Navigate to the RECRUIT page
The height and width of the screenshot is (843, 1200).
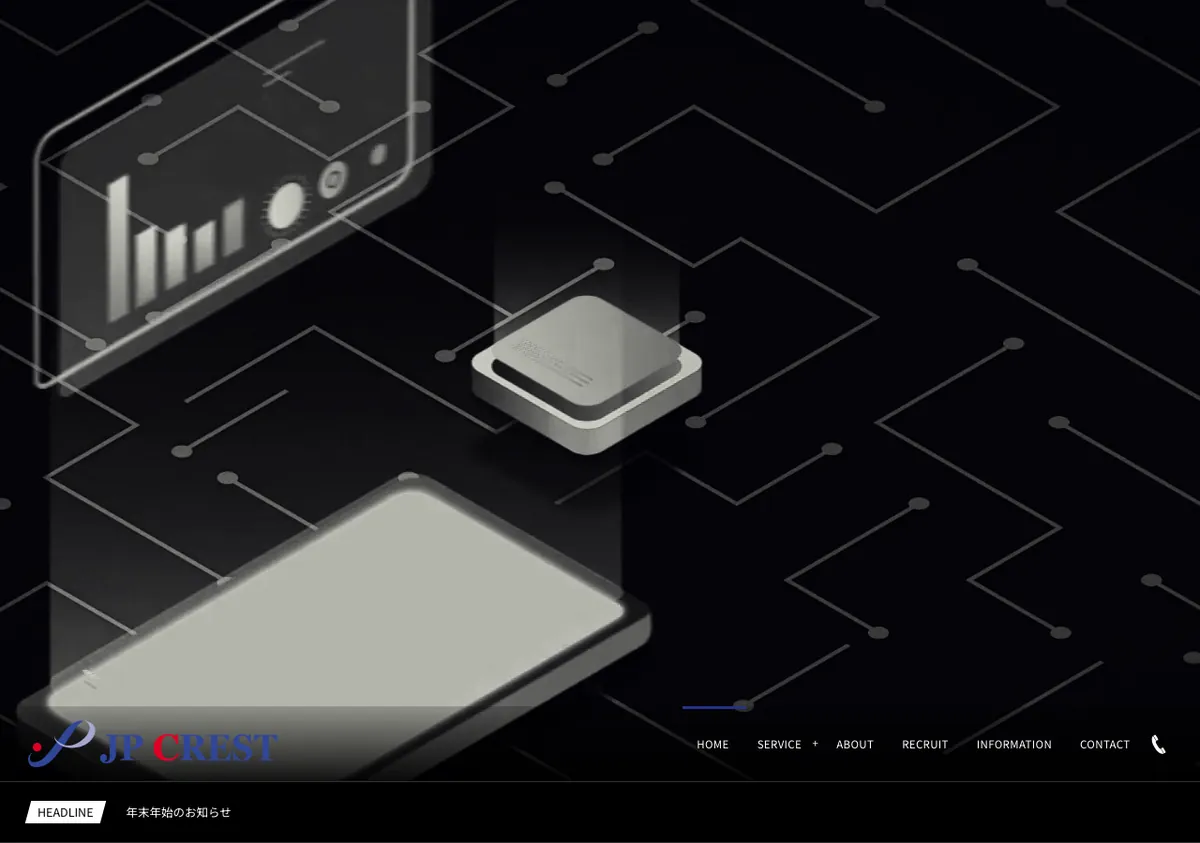[925, 744]
